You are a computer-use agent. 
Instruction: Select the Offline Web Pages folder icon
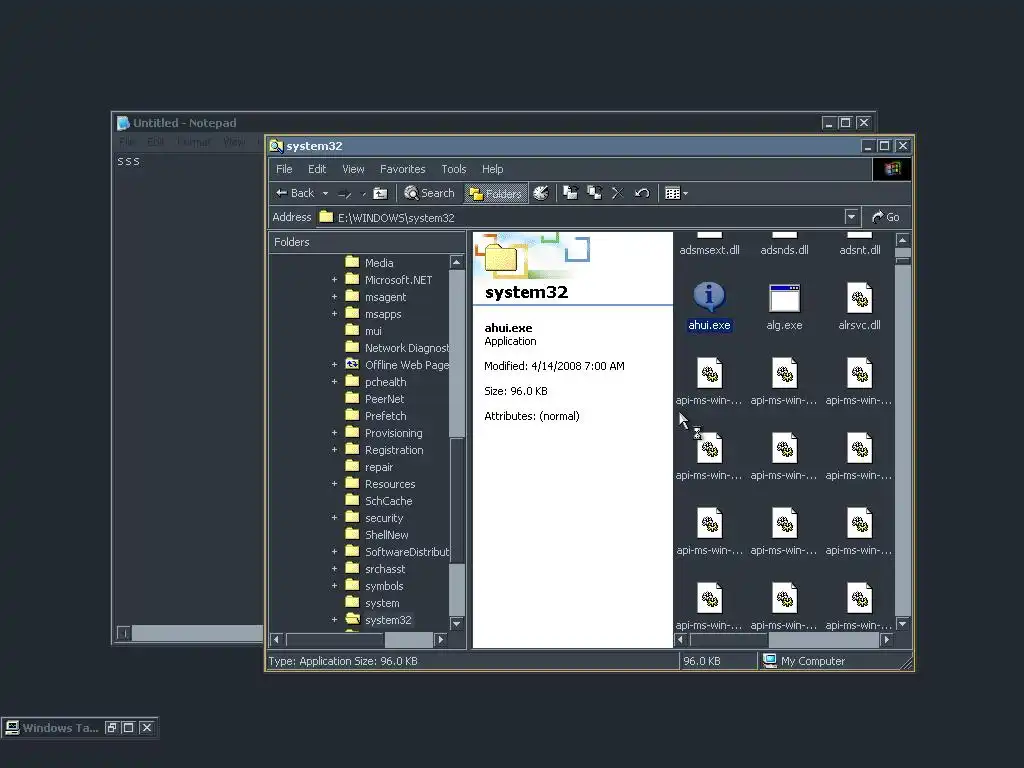tap(353, 364)
